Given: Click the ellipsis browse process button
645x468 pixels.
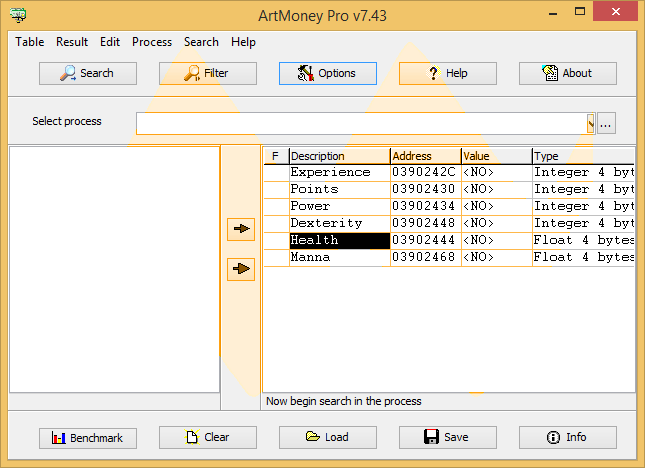Looking at the screenshot, I should [x=606, y=123].
